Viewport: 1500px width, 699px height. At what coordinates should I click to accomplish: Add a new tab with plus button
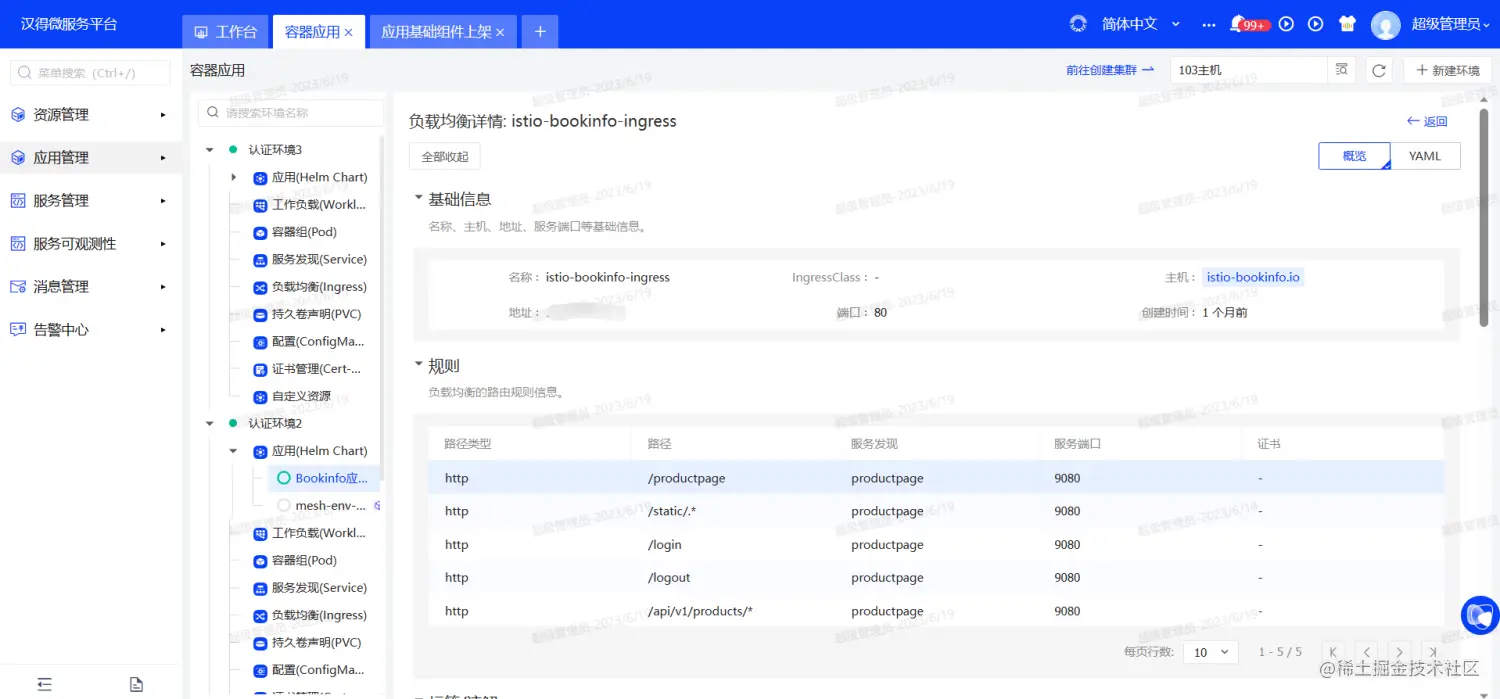tap(540, 32)
